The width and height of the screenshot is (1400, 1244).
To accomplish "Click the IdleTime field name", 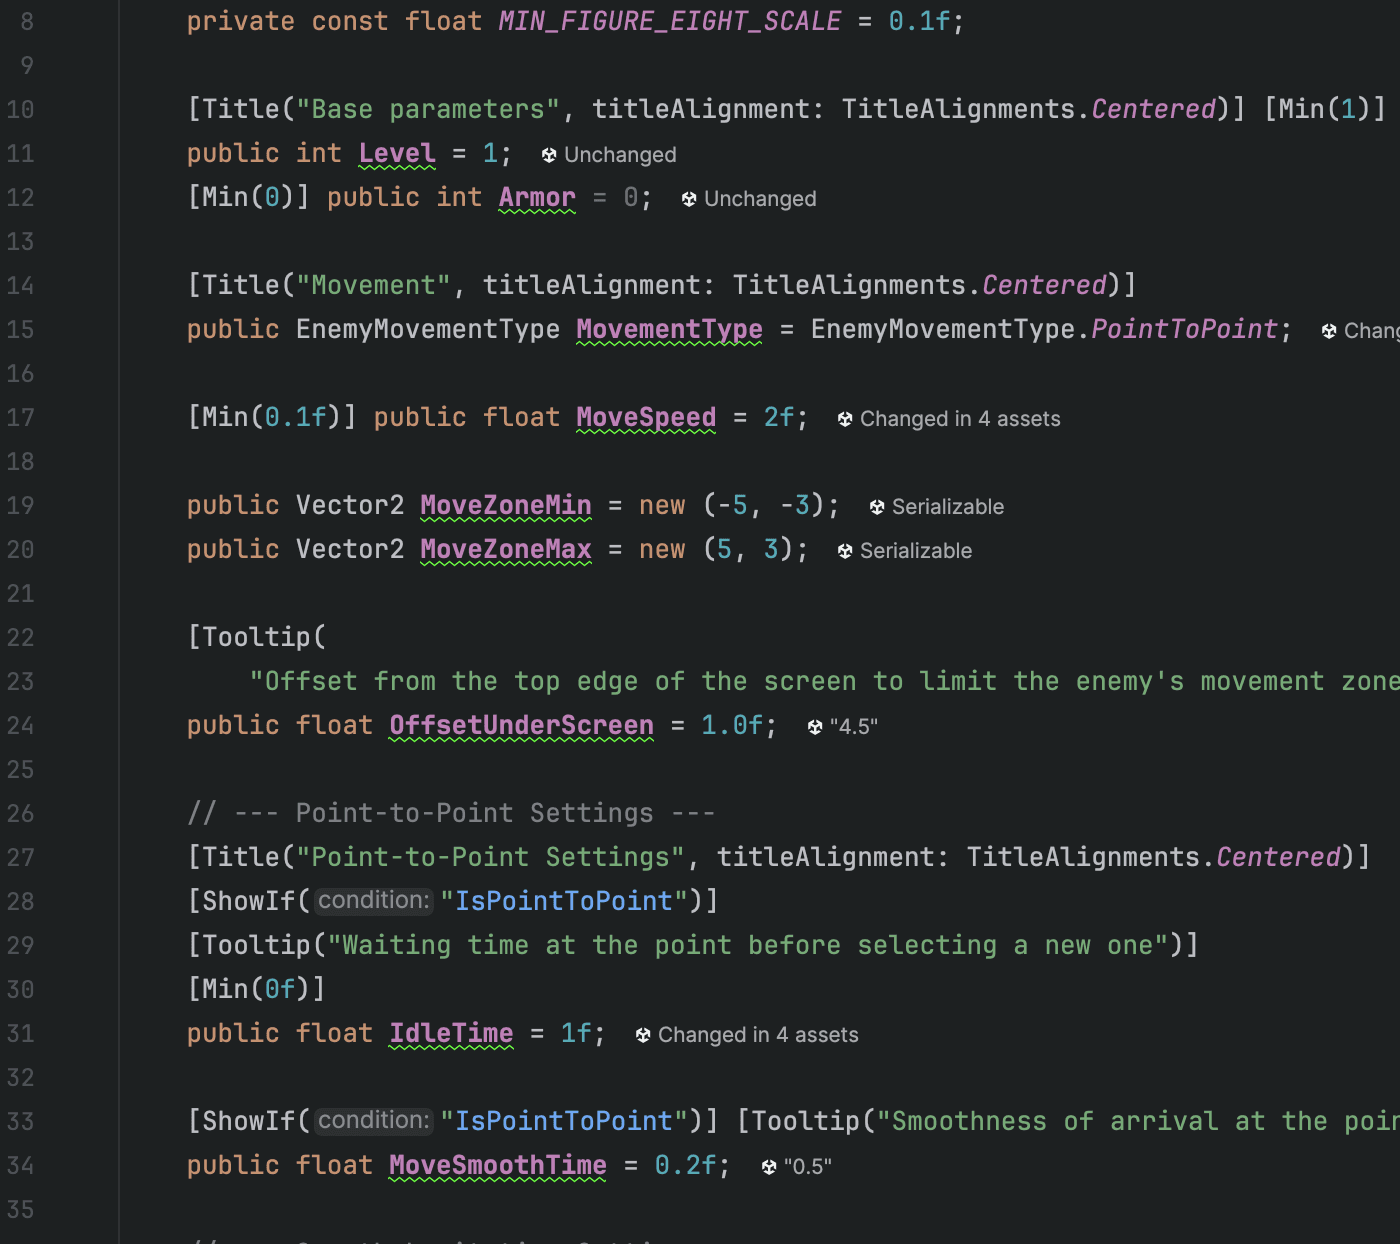I will (x=451, y=1033).
